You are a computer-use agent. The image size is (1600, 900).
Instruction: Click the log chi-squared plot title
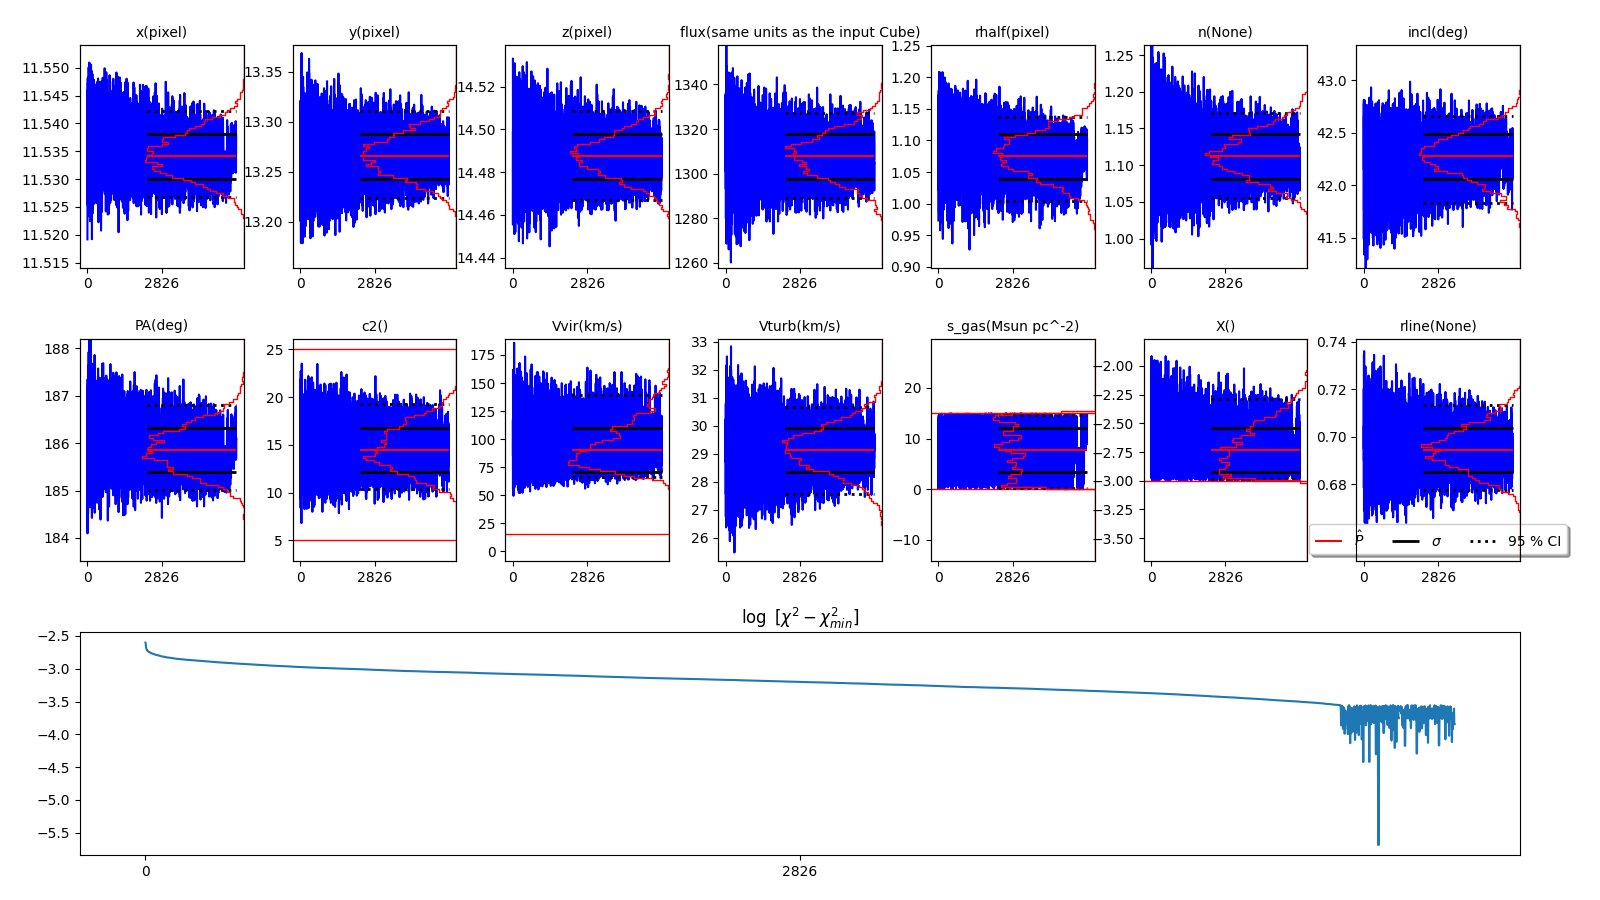[x=800, y=617]
